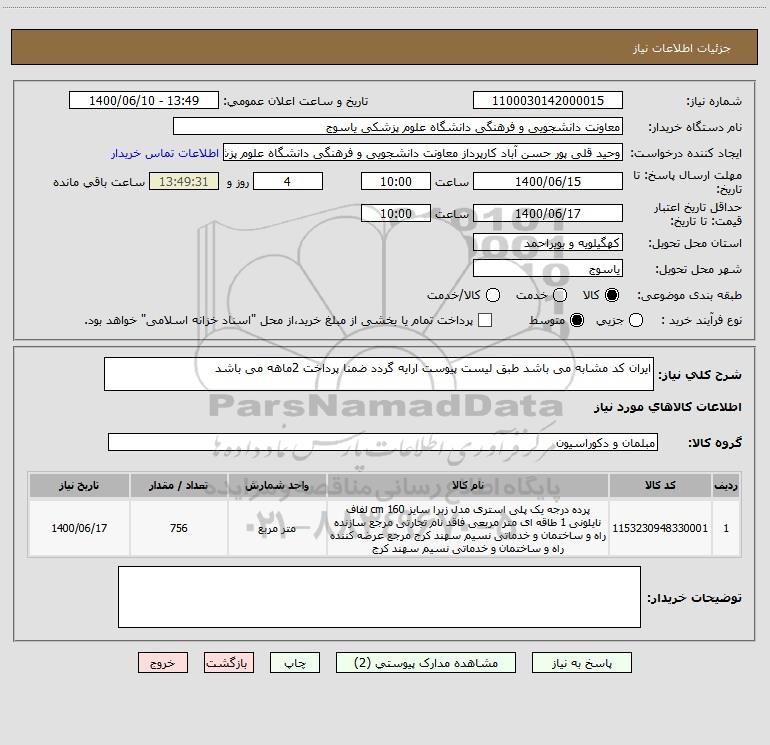This screenshot has height=745, width=770.
Task: Click the quantity cell 756
Action: tap(179, 528)
